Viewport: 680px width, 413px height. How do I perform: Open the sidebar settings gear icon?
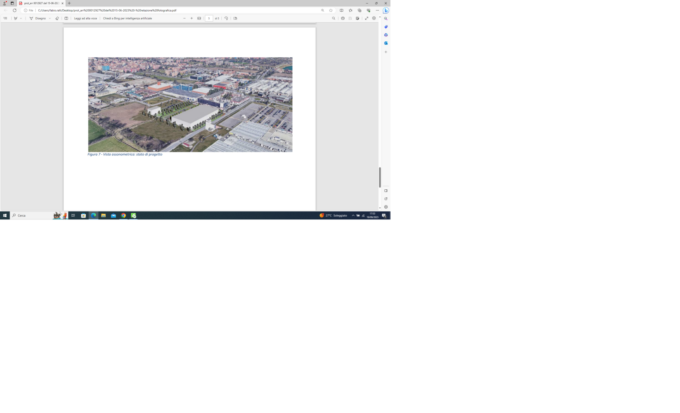click(x=386, y=207)
